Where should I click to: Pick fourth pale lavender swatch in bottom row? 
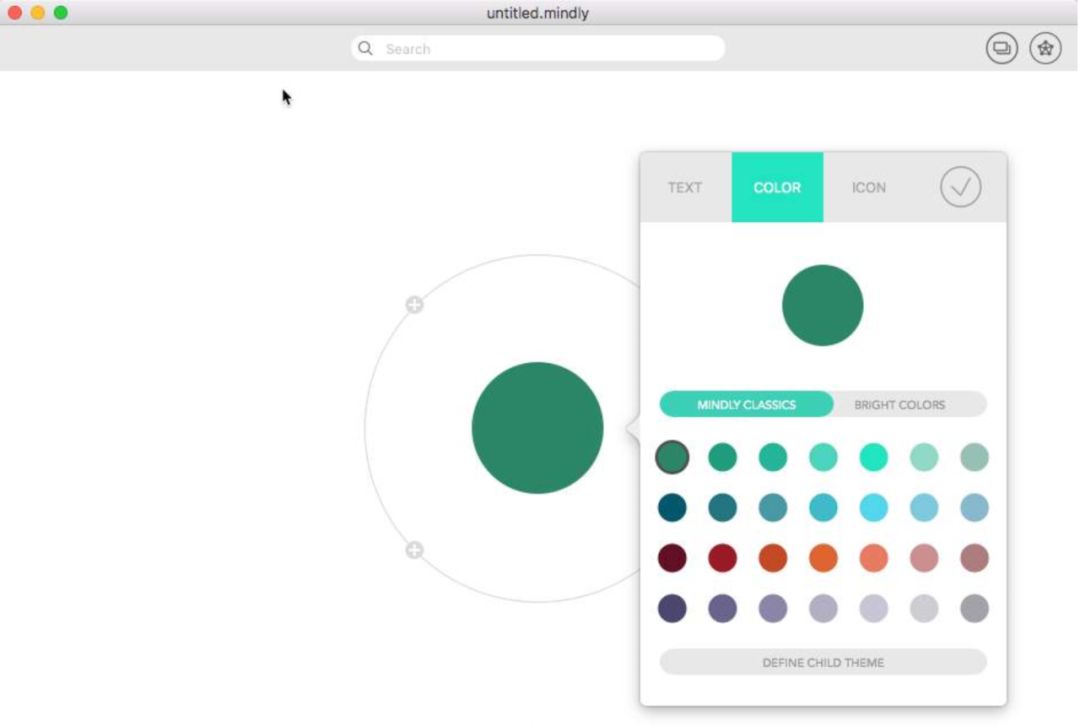pyautogui.click(x=823, y=608)
